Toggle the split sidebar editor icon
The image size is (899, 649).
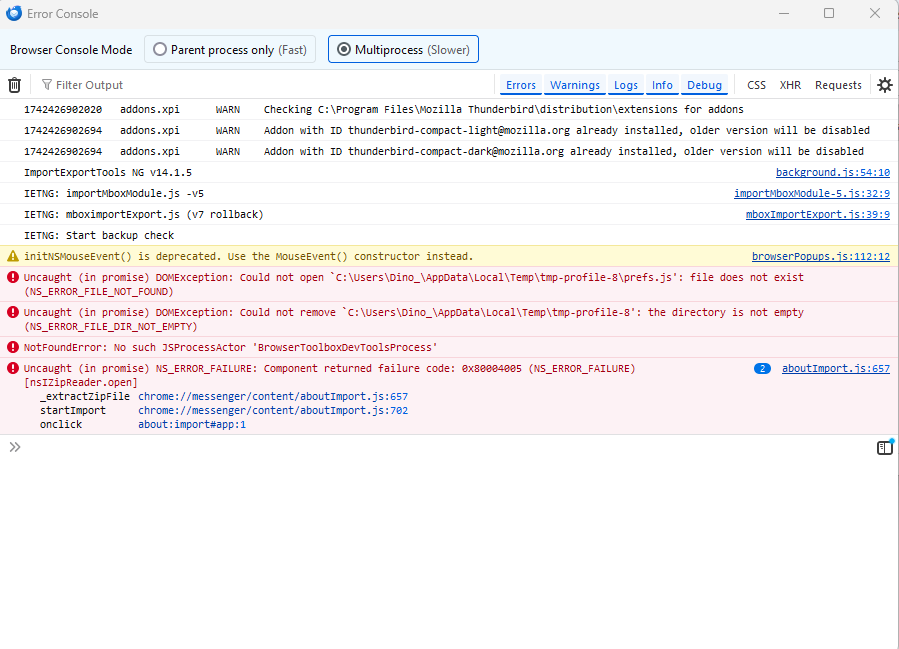884,447
